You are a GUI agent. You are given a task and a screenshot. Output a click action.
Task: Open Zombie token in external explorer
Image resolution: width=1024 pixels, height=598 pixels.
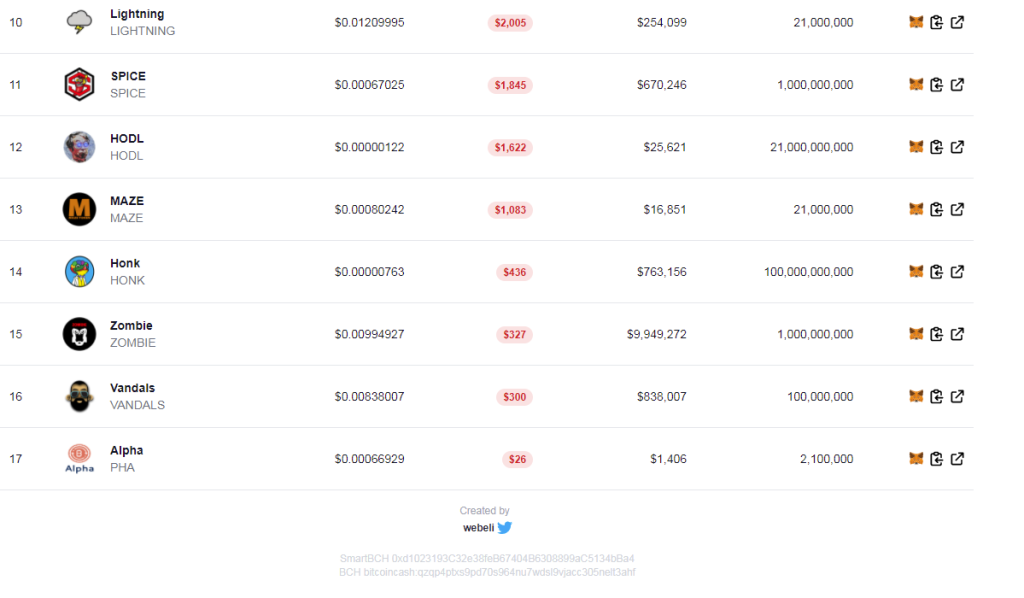click(957, 334)
